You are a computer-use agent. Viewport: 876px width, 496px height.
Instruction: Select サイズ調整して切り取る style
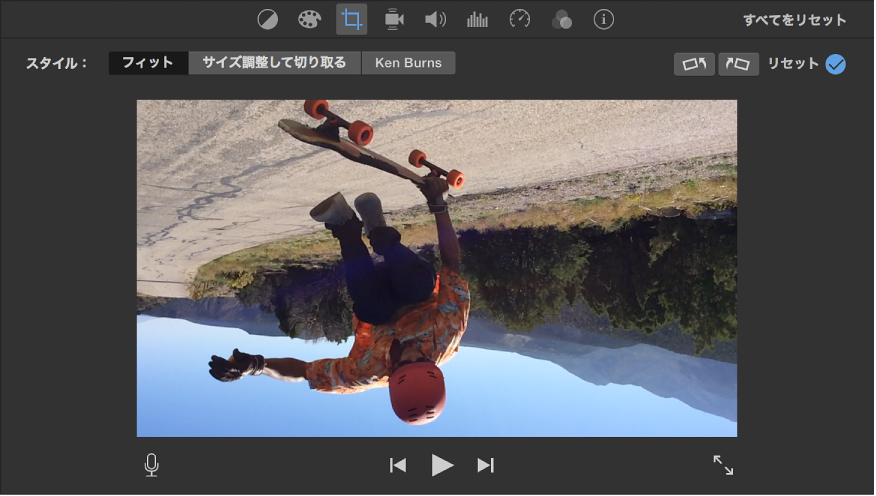[274, 63]
